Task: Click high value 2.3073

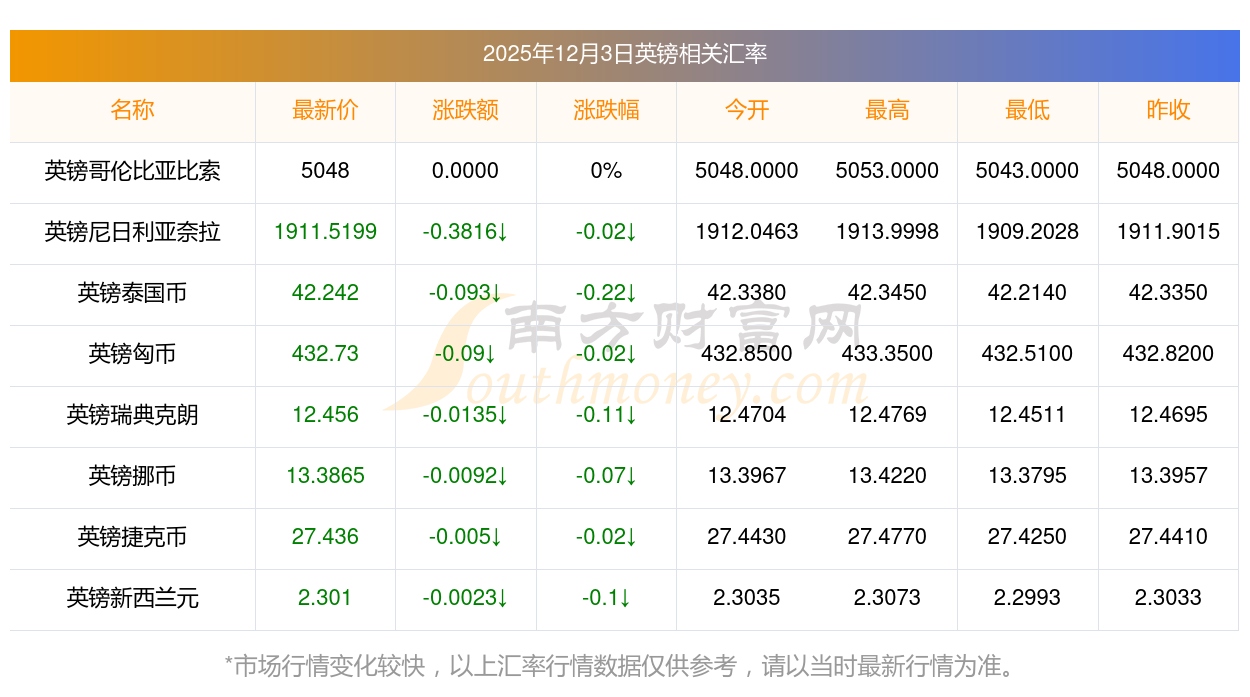Action: 887,598
